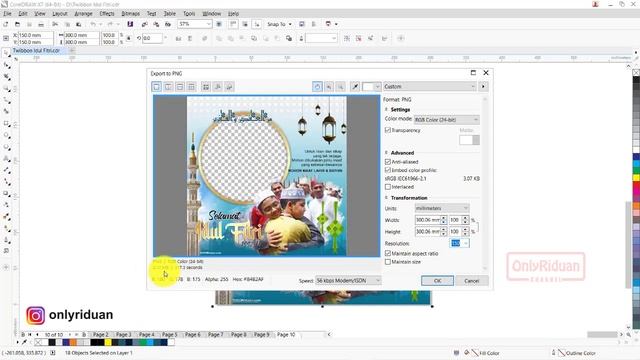Open the Tools menu
Viewport: 640px width, 360px height.
pyautogui.click(x=189, y=13)
